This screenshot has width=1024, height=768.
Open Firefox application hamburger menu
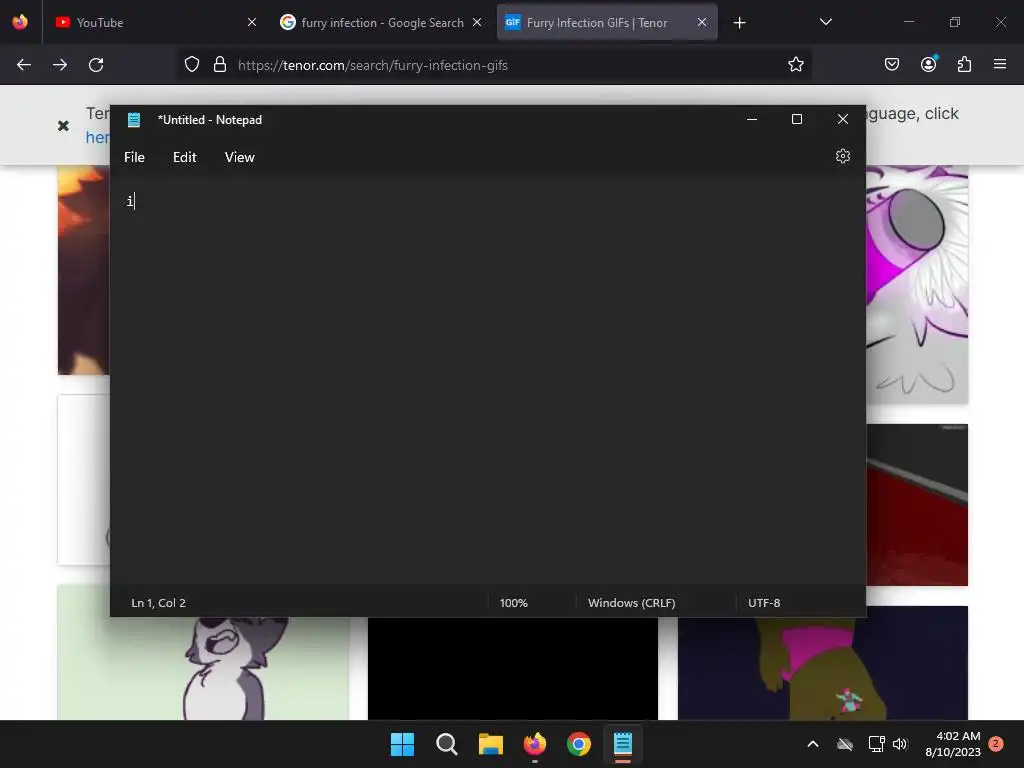pos(1000,65)
